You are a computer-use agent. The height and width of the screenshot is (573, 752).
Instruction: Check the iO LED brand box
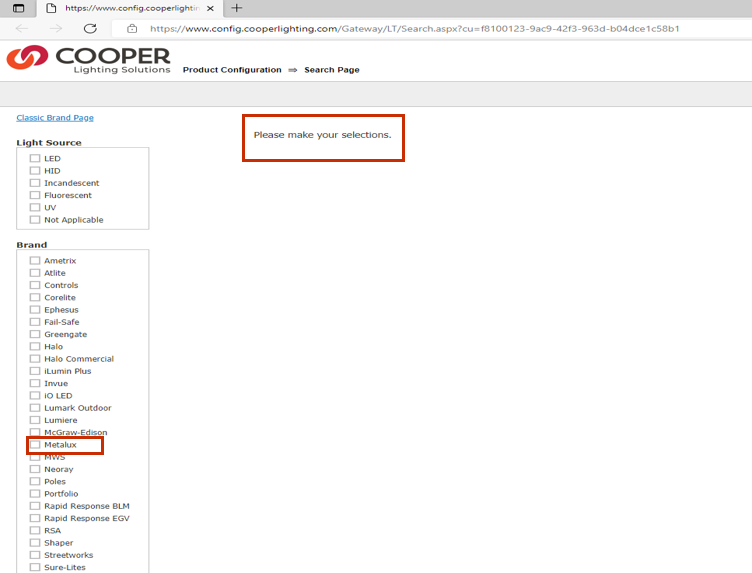click(x=35, y=396)
